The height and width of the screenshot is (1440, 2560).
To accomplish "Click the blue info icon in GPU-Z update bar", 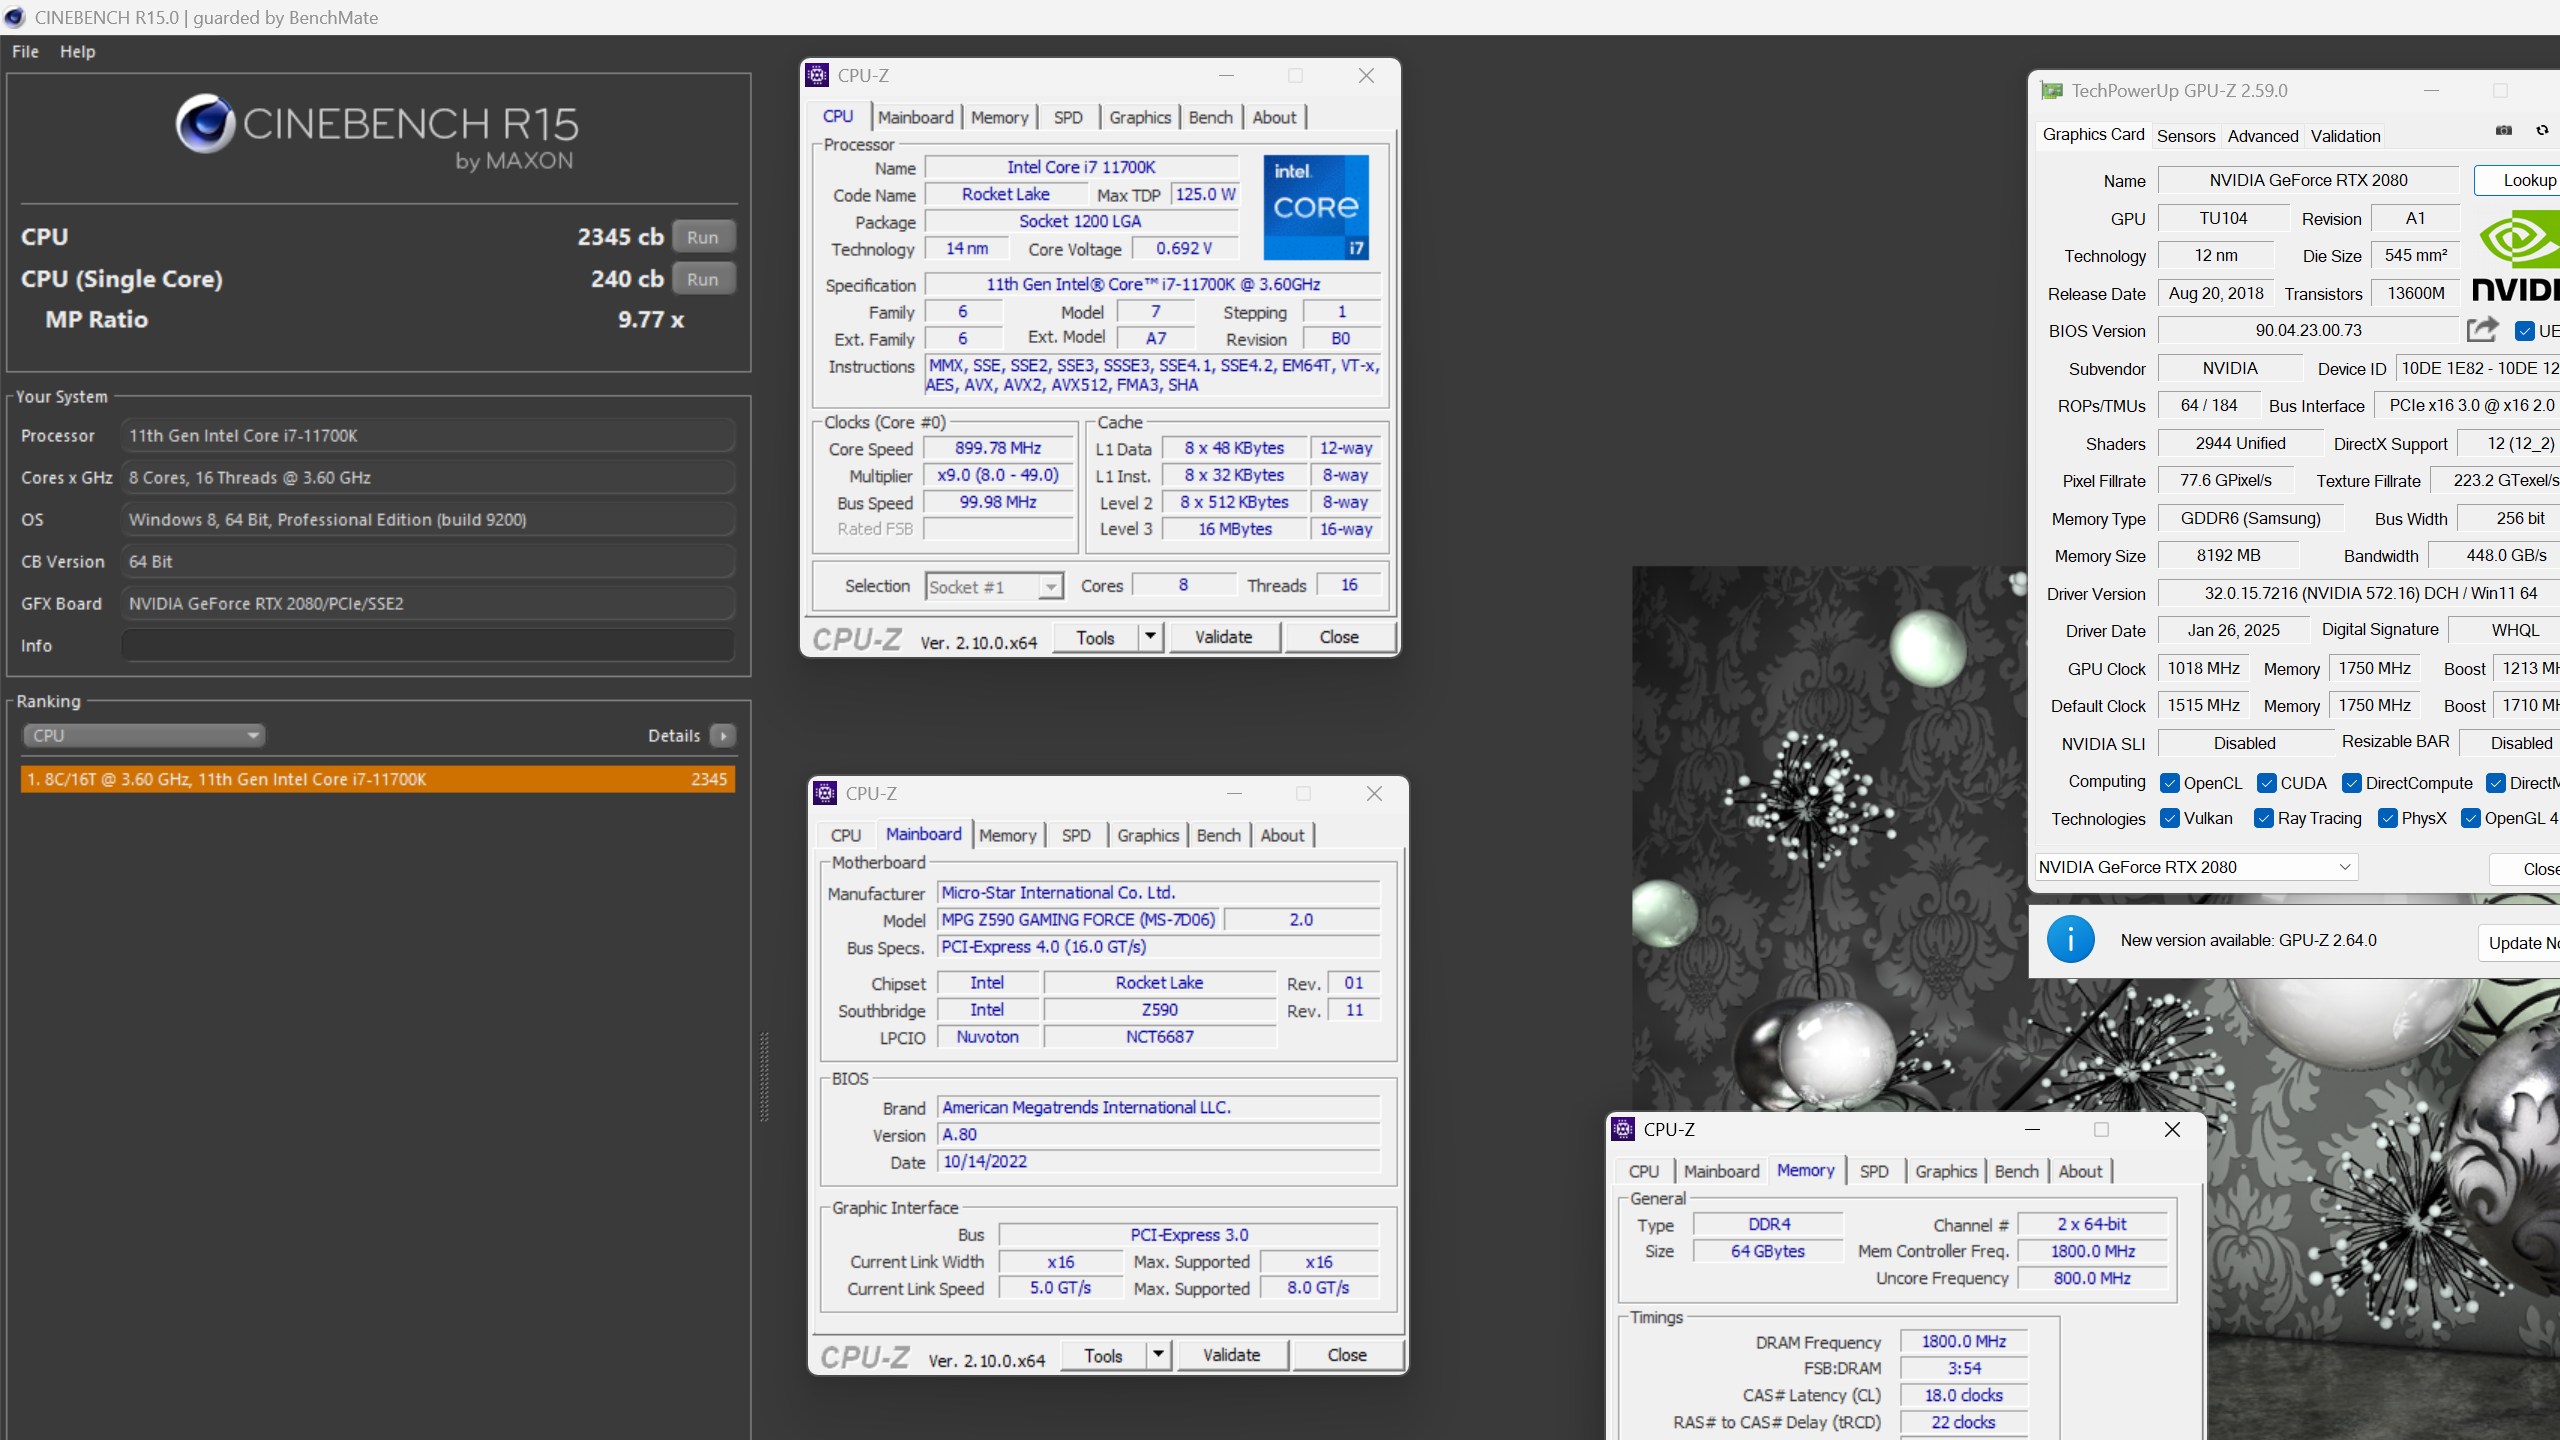I will click(x=2070, y=940).
